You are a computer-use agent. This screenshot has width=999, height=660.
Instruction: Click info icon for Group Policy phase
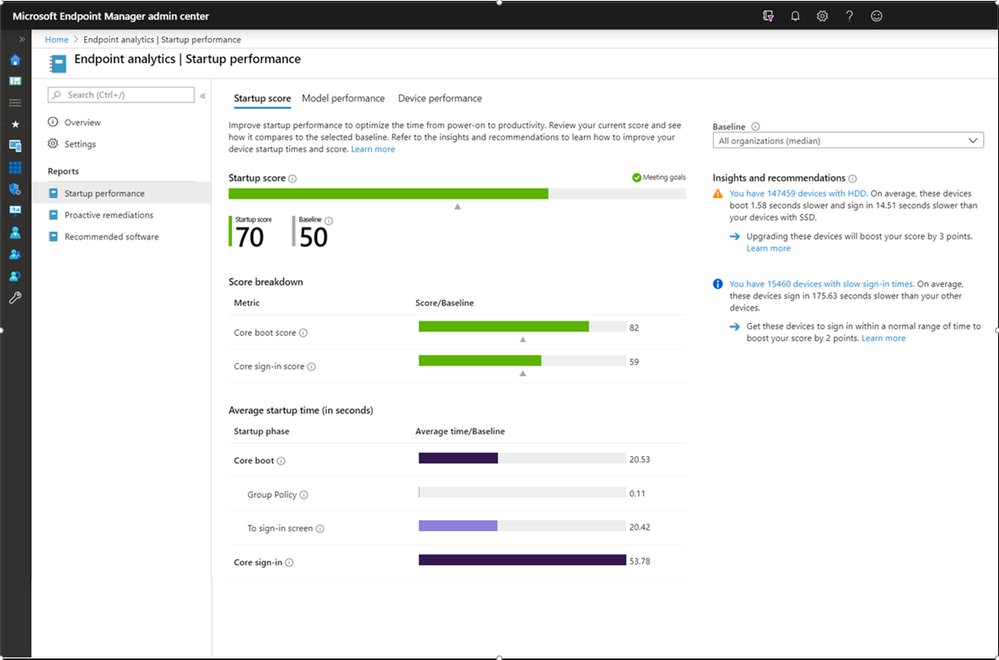(x=304, y=494)
